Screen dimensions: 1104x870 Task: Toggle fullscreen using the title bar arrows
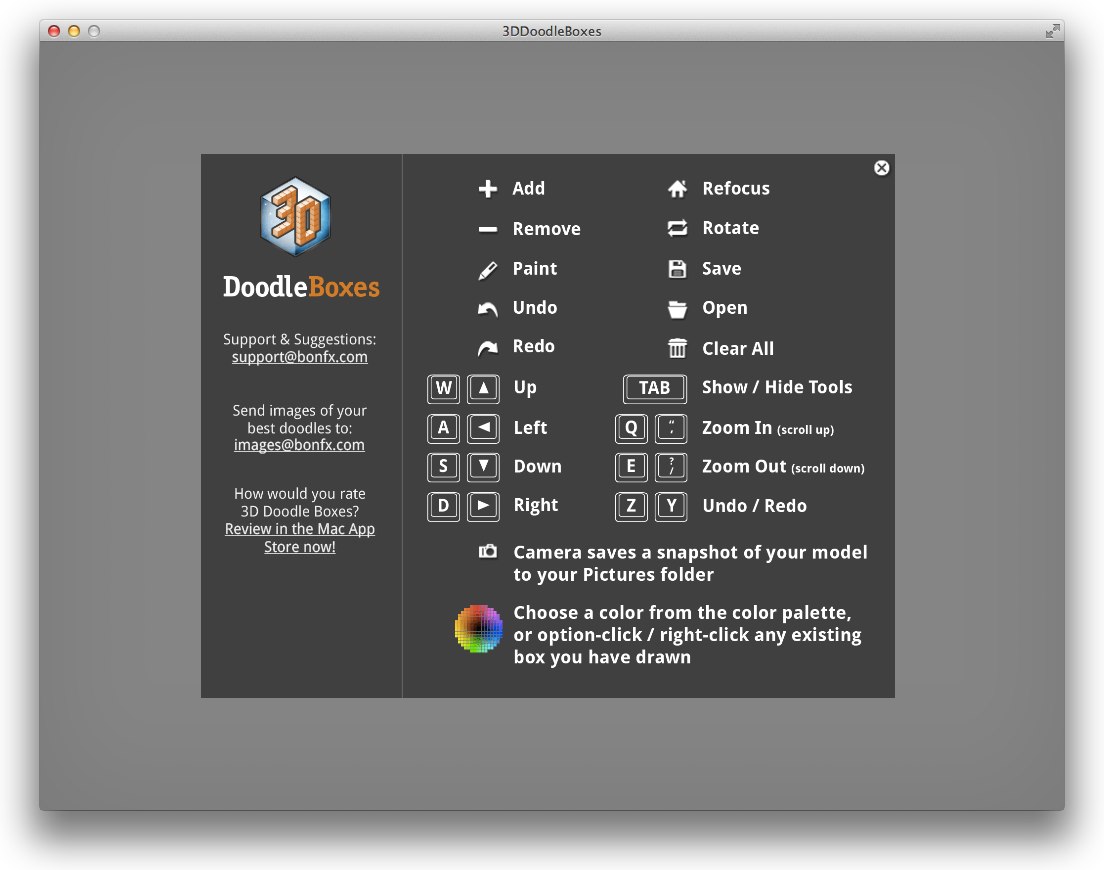1053,31
